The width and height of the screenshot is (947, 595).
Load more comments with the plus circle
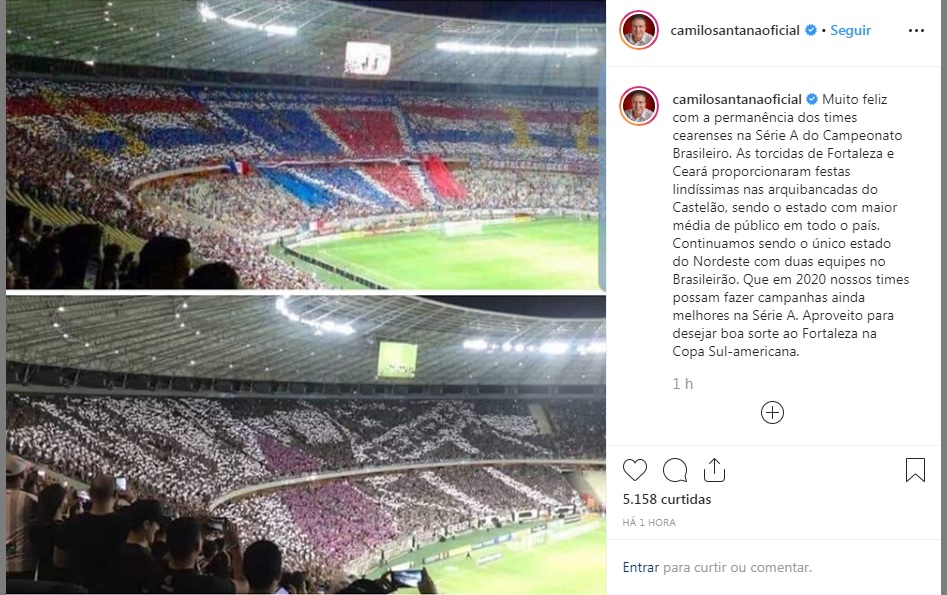[x=772, y=413]
